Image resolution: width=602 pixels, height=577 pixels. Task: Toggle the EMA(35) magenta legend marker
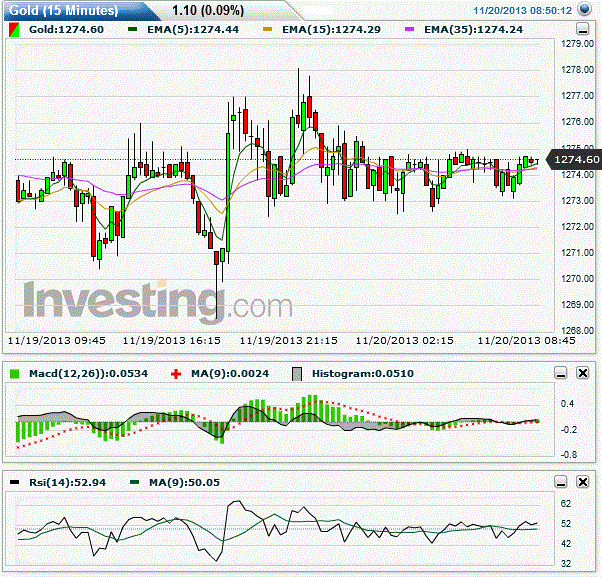tap(410, 29)
